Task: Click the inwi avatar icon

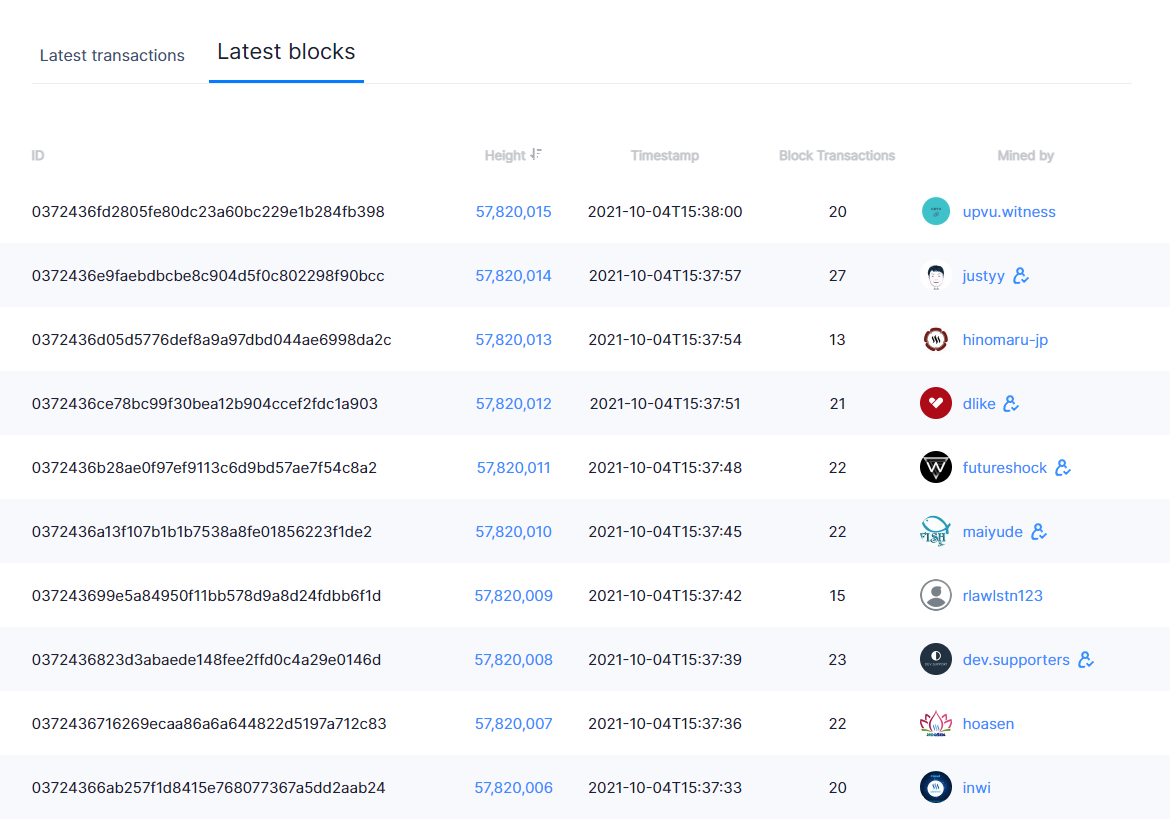Action: click(x=936, y=787)
